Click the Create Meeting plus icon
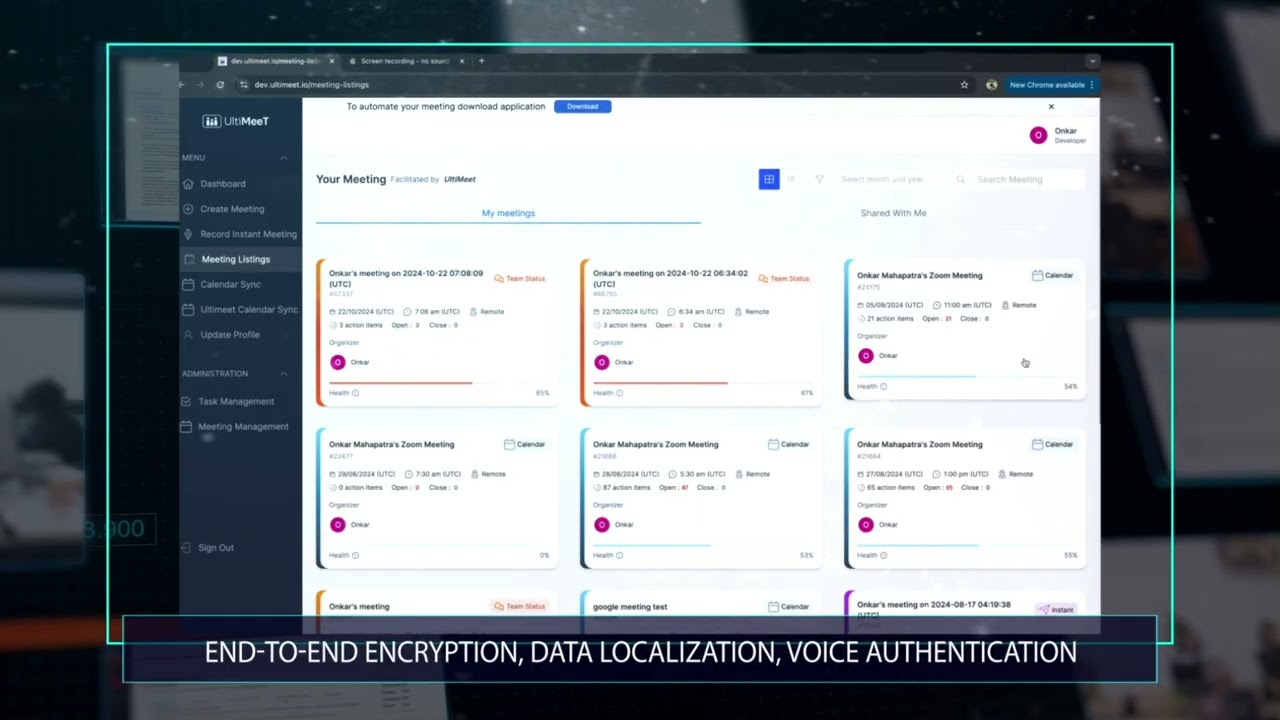Screen dimensions: 1280x720 pyautogui.click(x=188, y=209)
